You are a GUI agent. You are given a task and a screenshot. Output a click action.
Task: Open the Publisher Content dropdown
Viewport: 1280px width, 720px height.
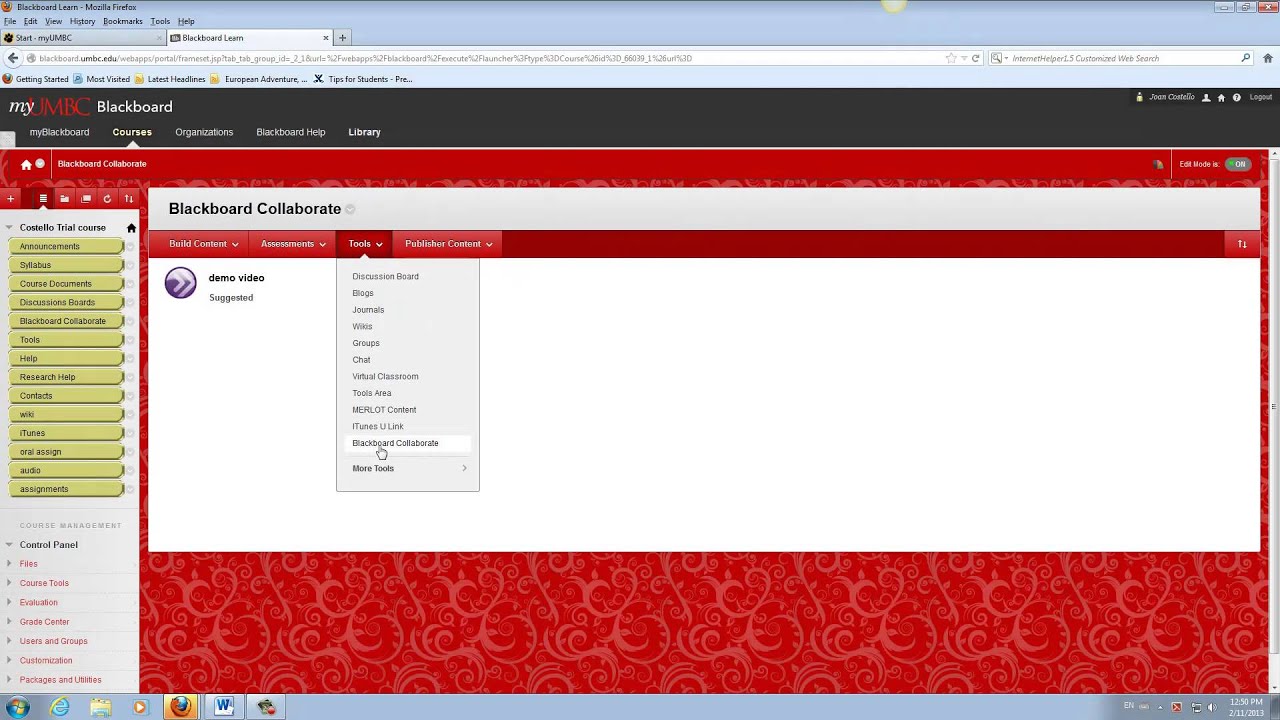(x=448, y=244)
